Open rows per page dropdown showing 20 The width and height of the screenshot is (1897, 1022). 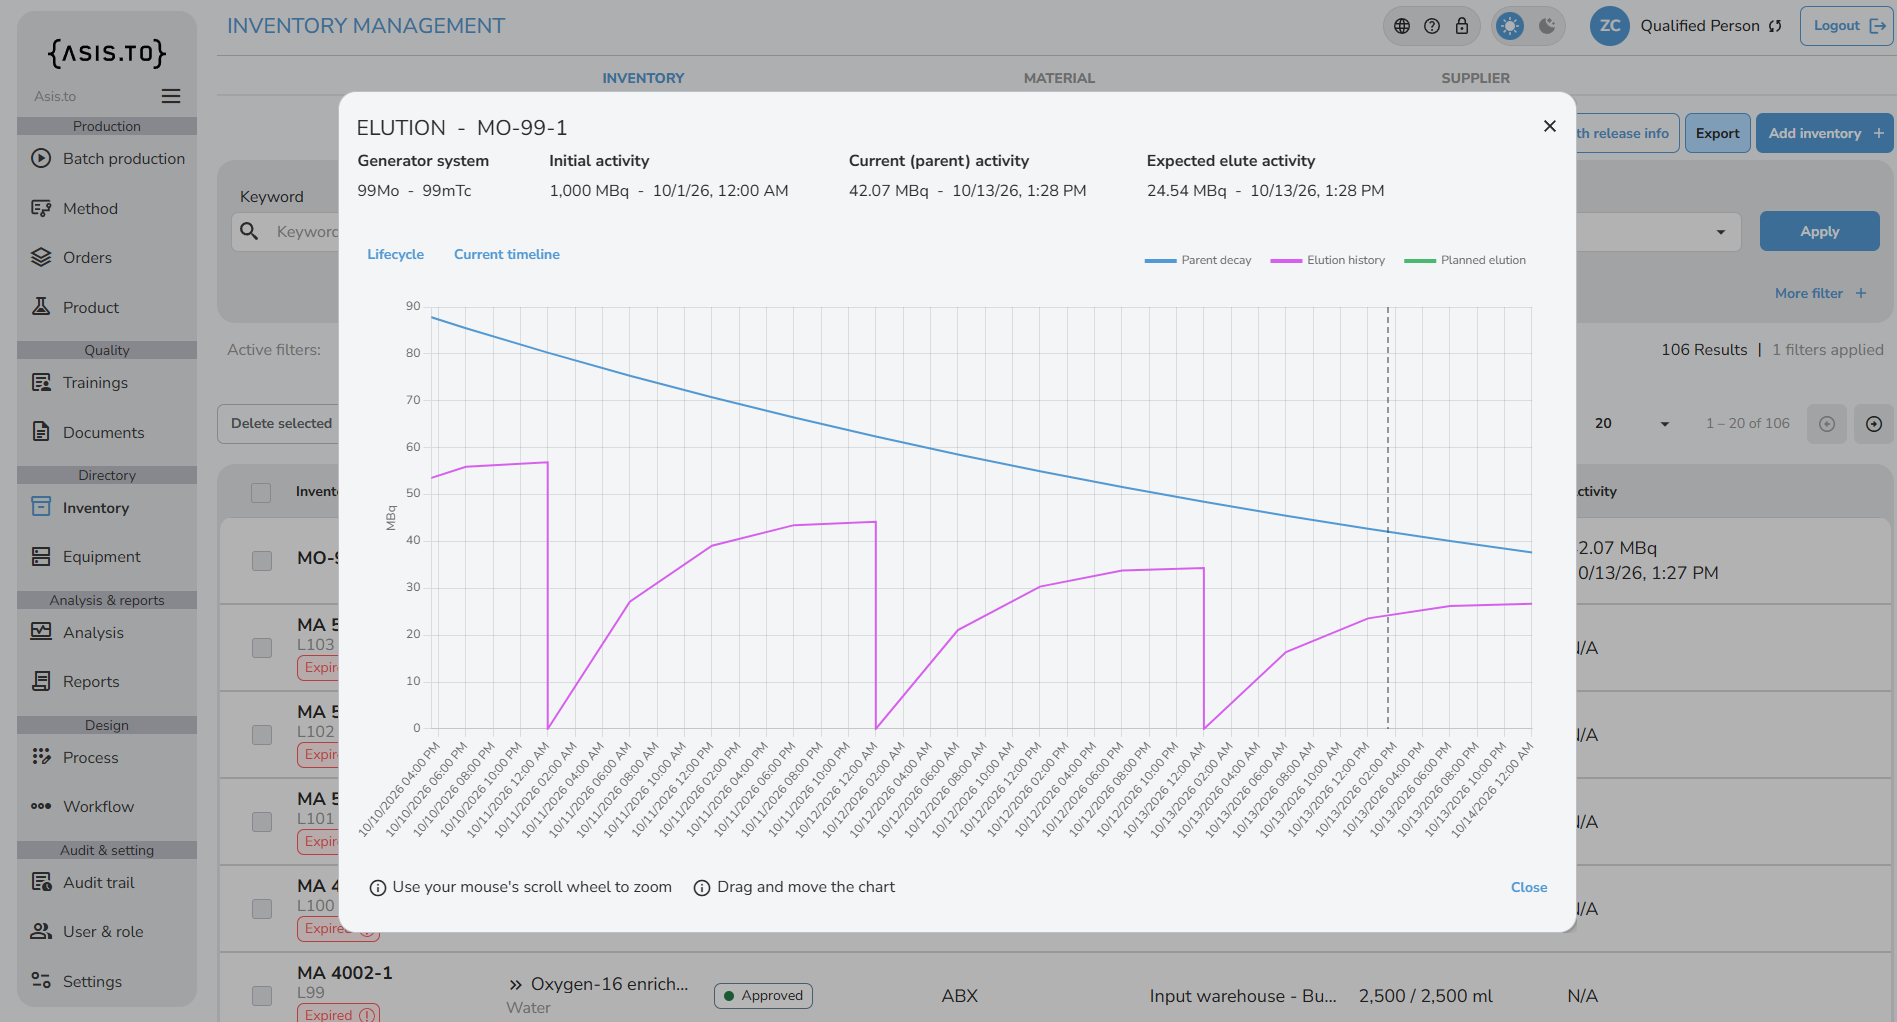[1631, 424]
